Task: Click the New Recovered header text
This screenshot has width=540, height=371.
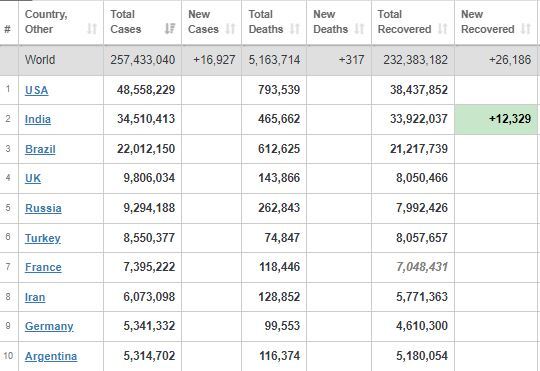Action: (488, 21)
